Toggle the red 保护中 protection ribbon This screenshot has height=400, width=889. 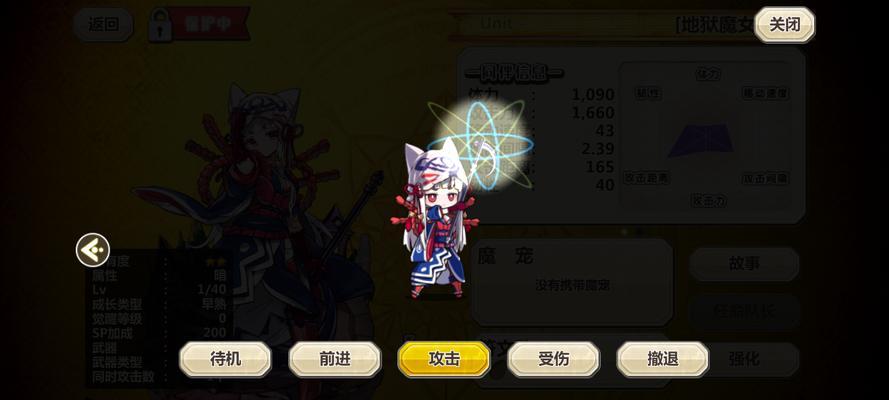pos(210,24)
